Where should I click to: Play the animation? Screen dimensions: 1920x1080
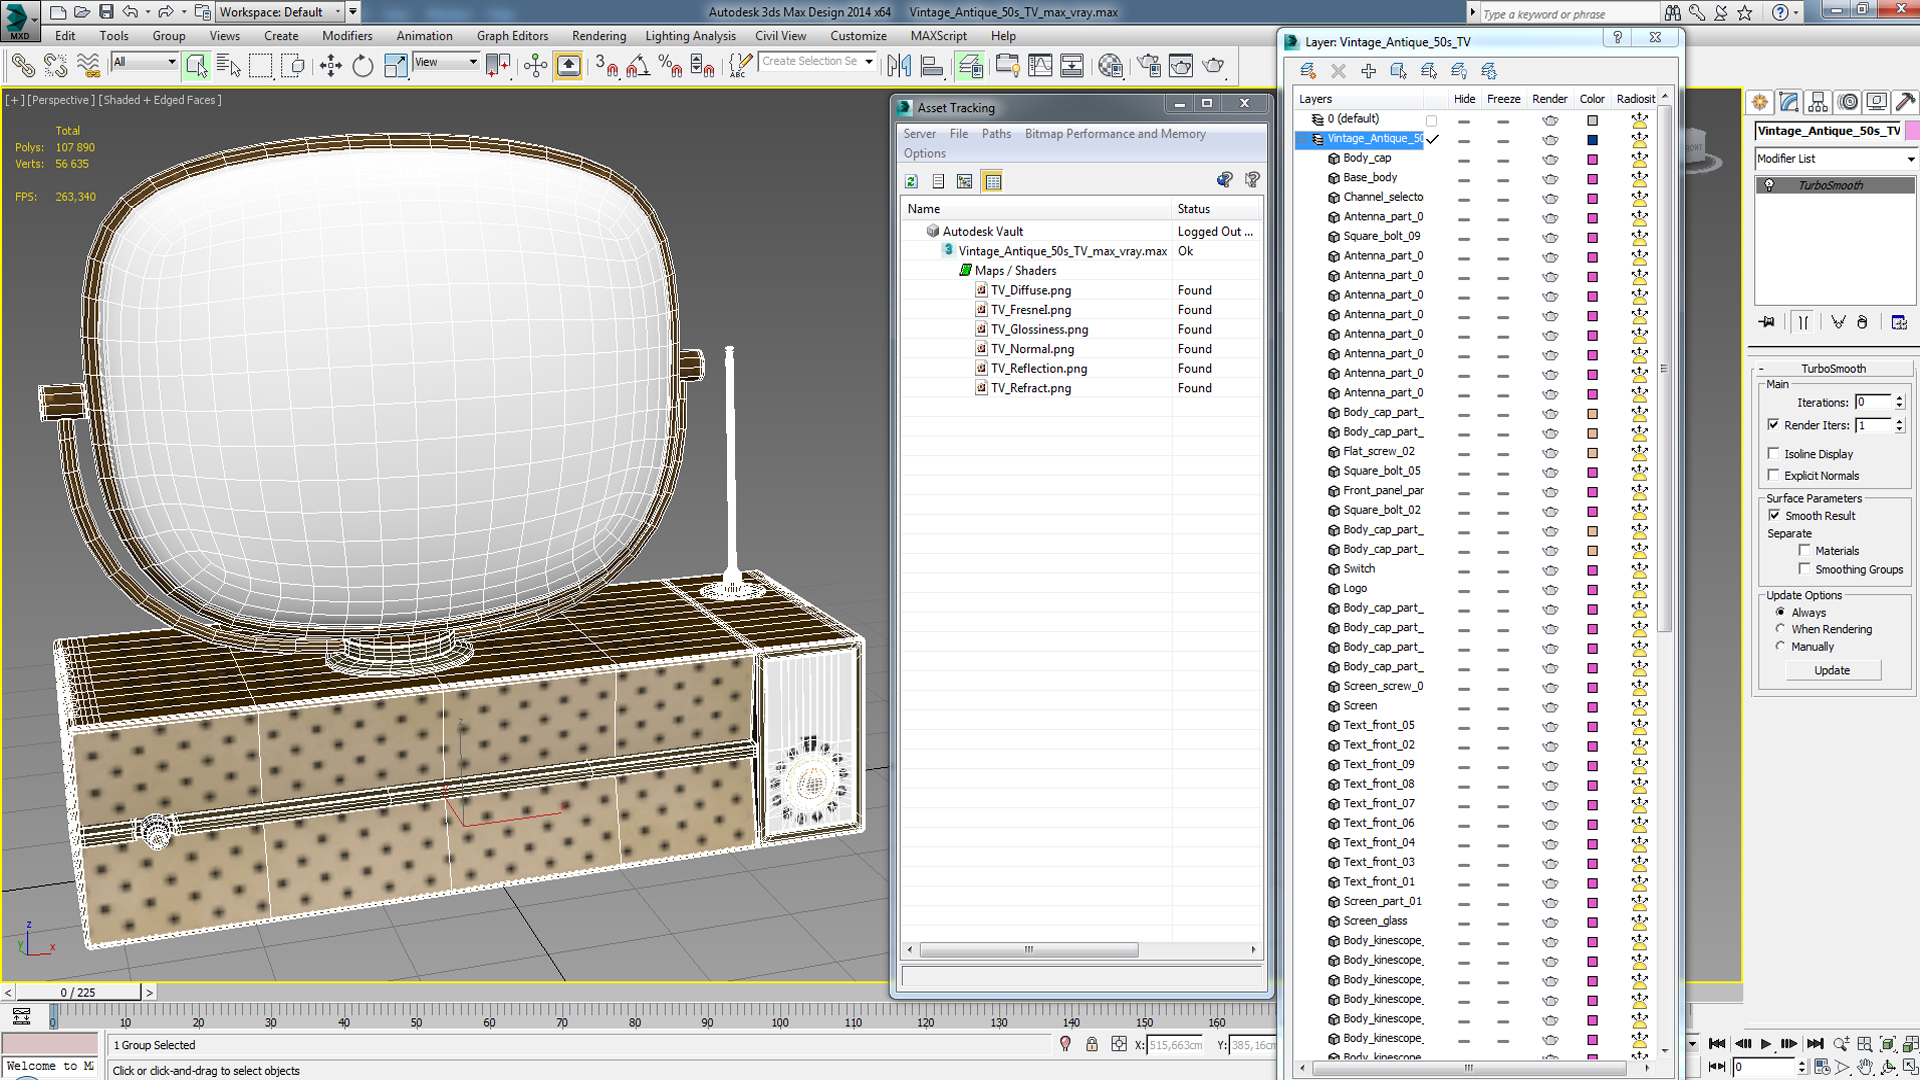pos(1766,1044)
